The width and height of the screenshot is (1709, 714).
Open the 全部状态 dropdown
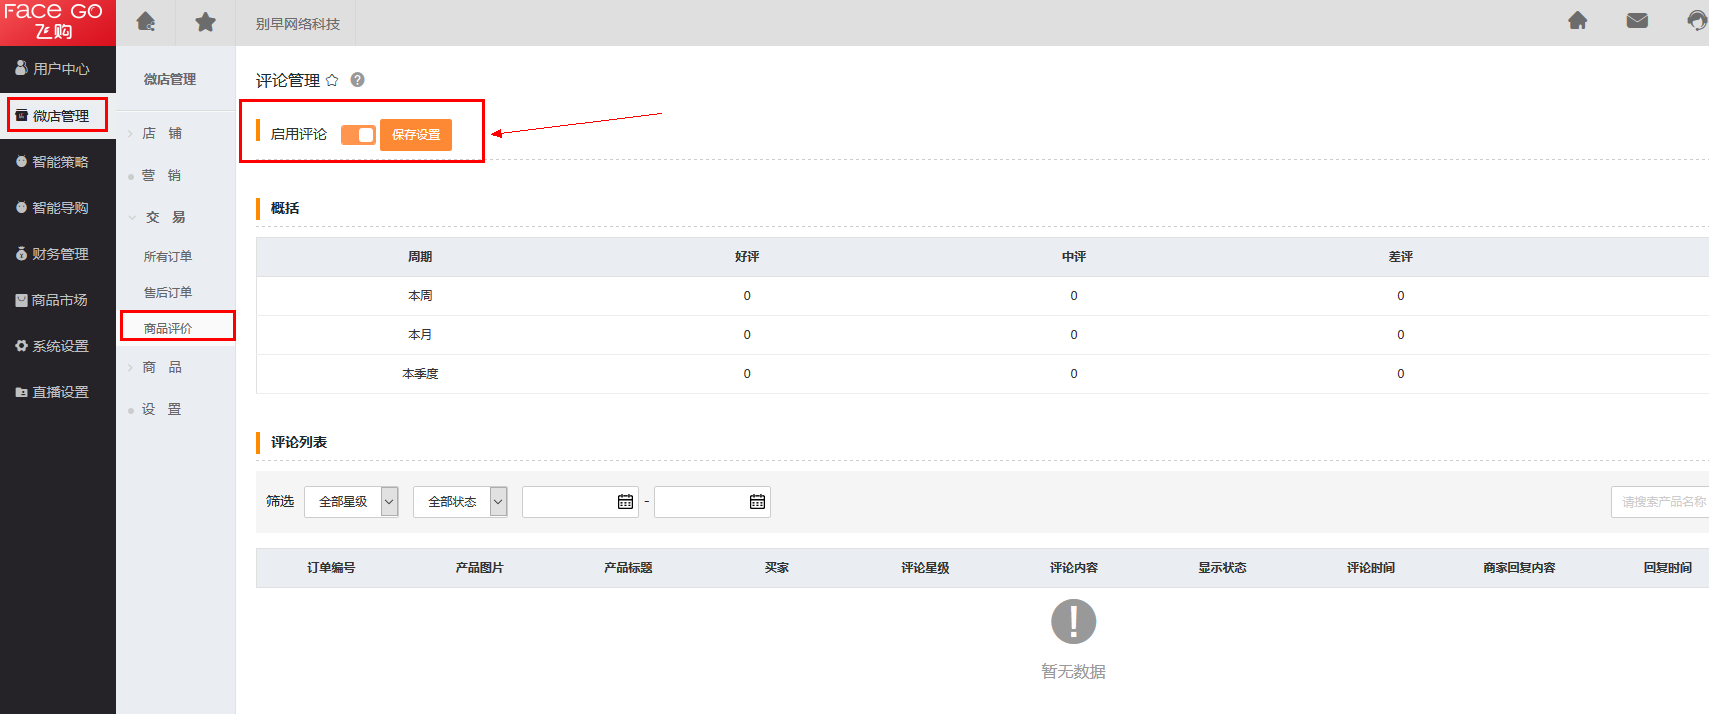tap(460, 502)
